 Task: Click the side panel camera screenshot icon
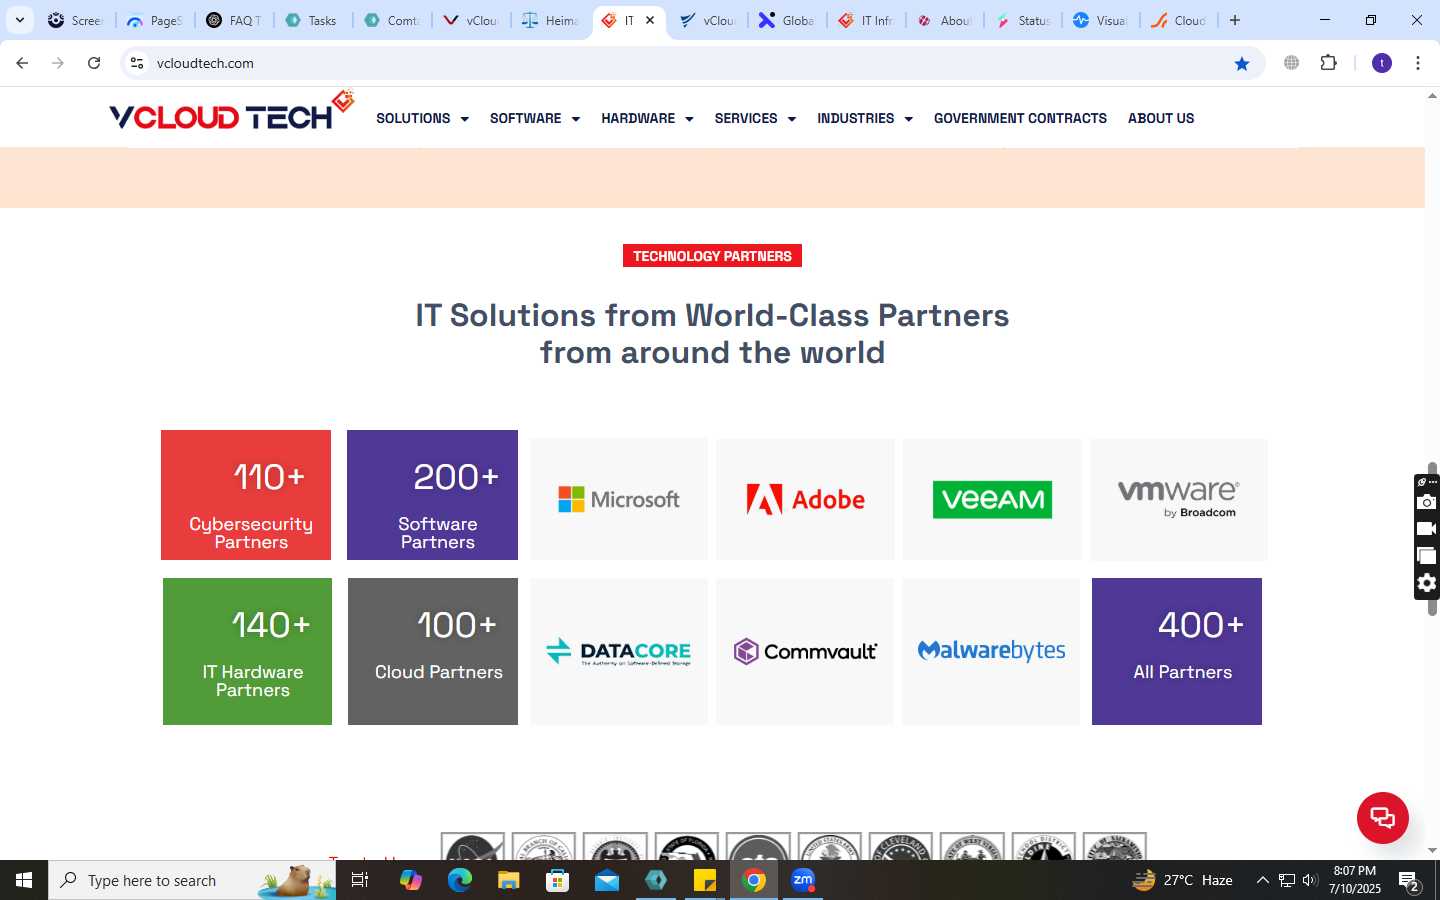point(1427,502)
